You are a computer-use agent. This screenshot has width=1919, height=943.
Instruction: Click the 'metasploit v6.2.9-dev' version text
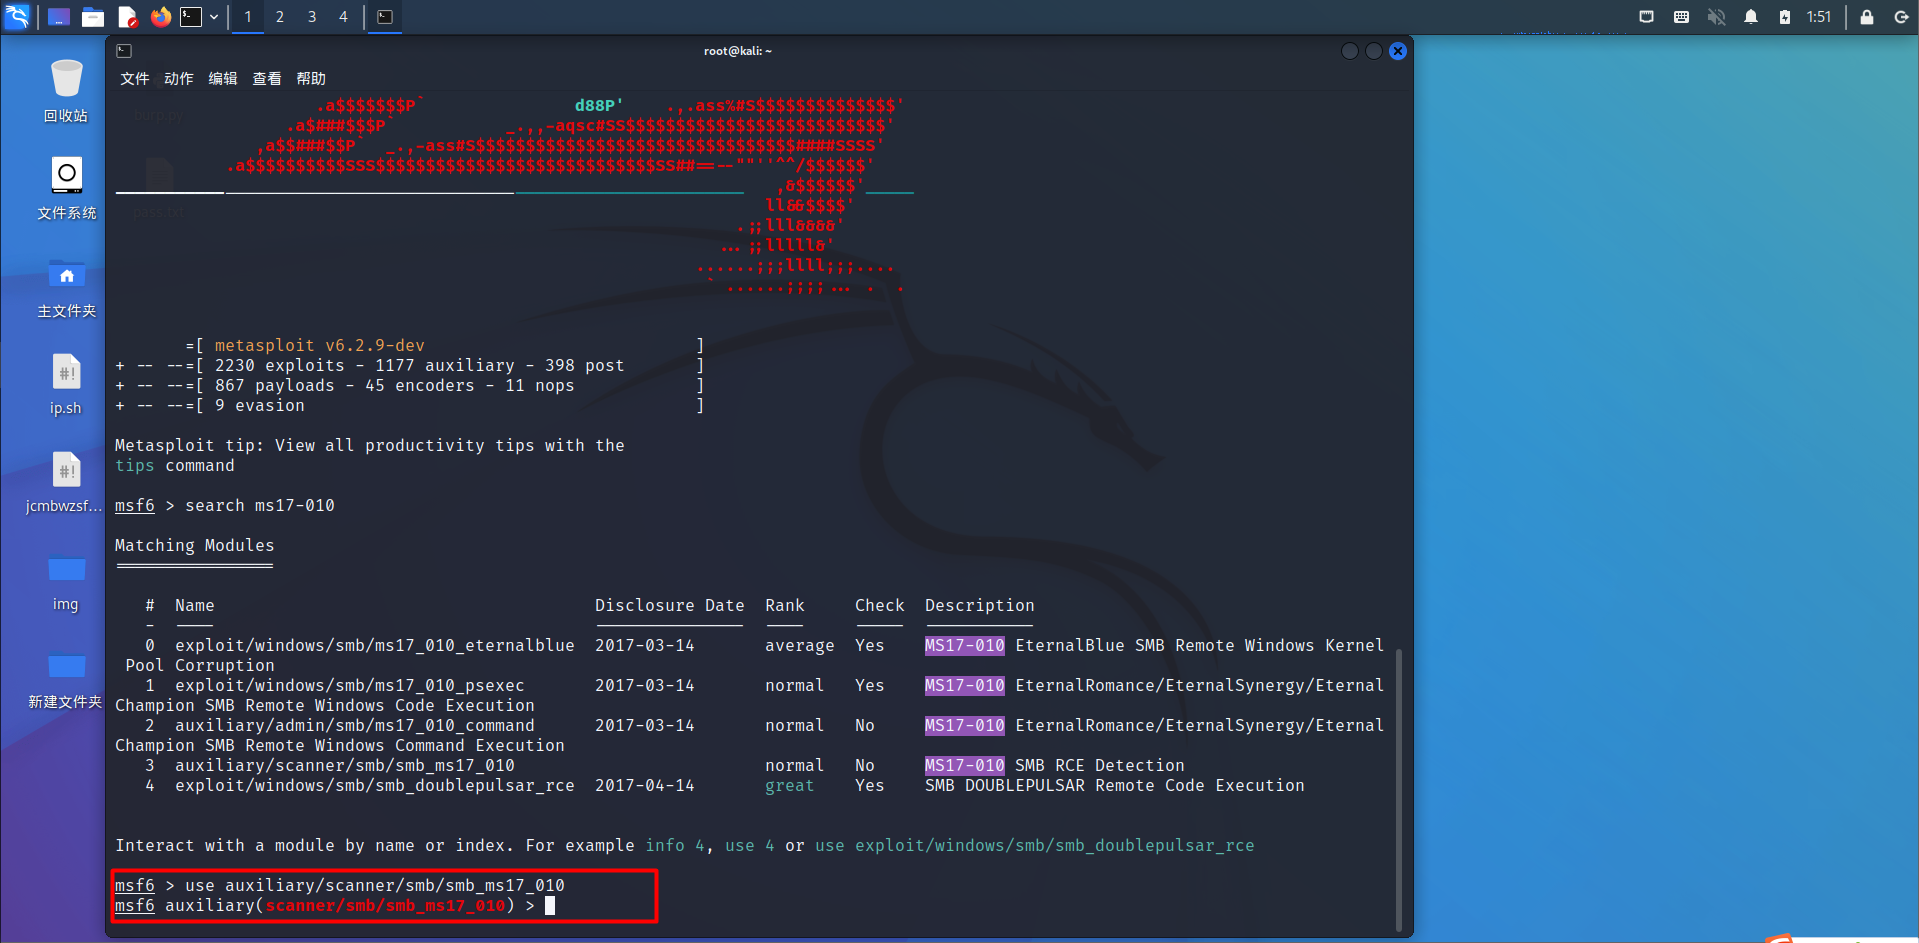coord(320,346)
